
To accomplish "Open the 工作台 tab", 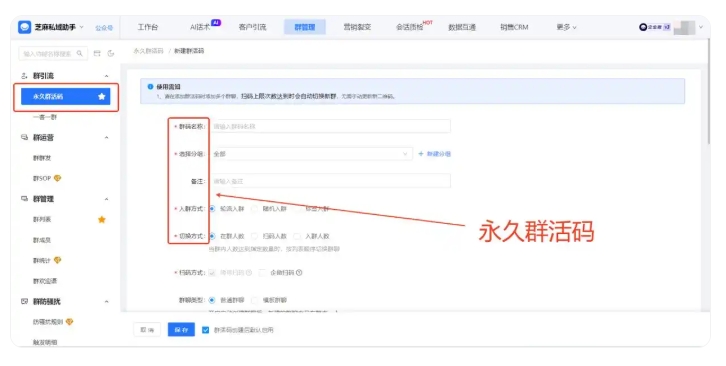I will (148, 27).
